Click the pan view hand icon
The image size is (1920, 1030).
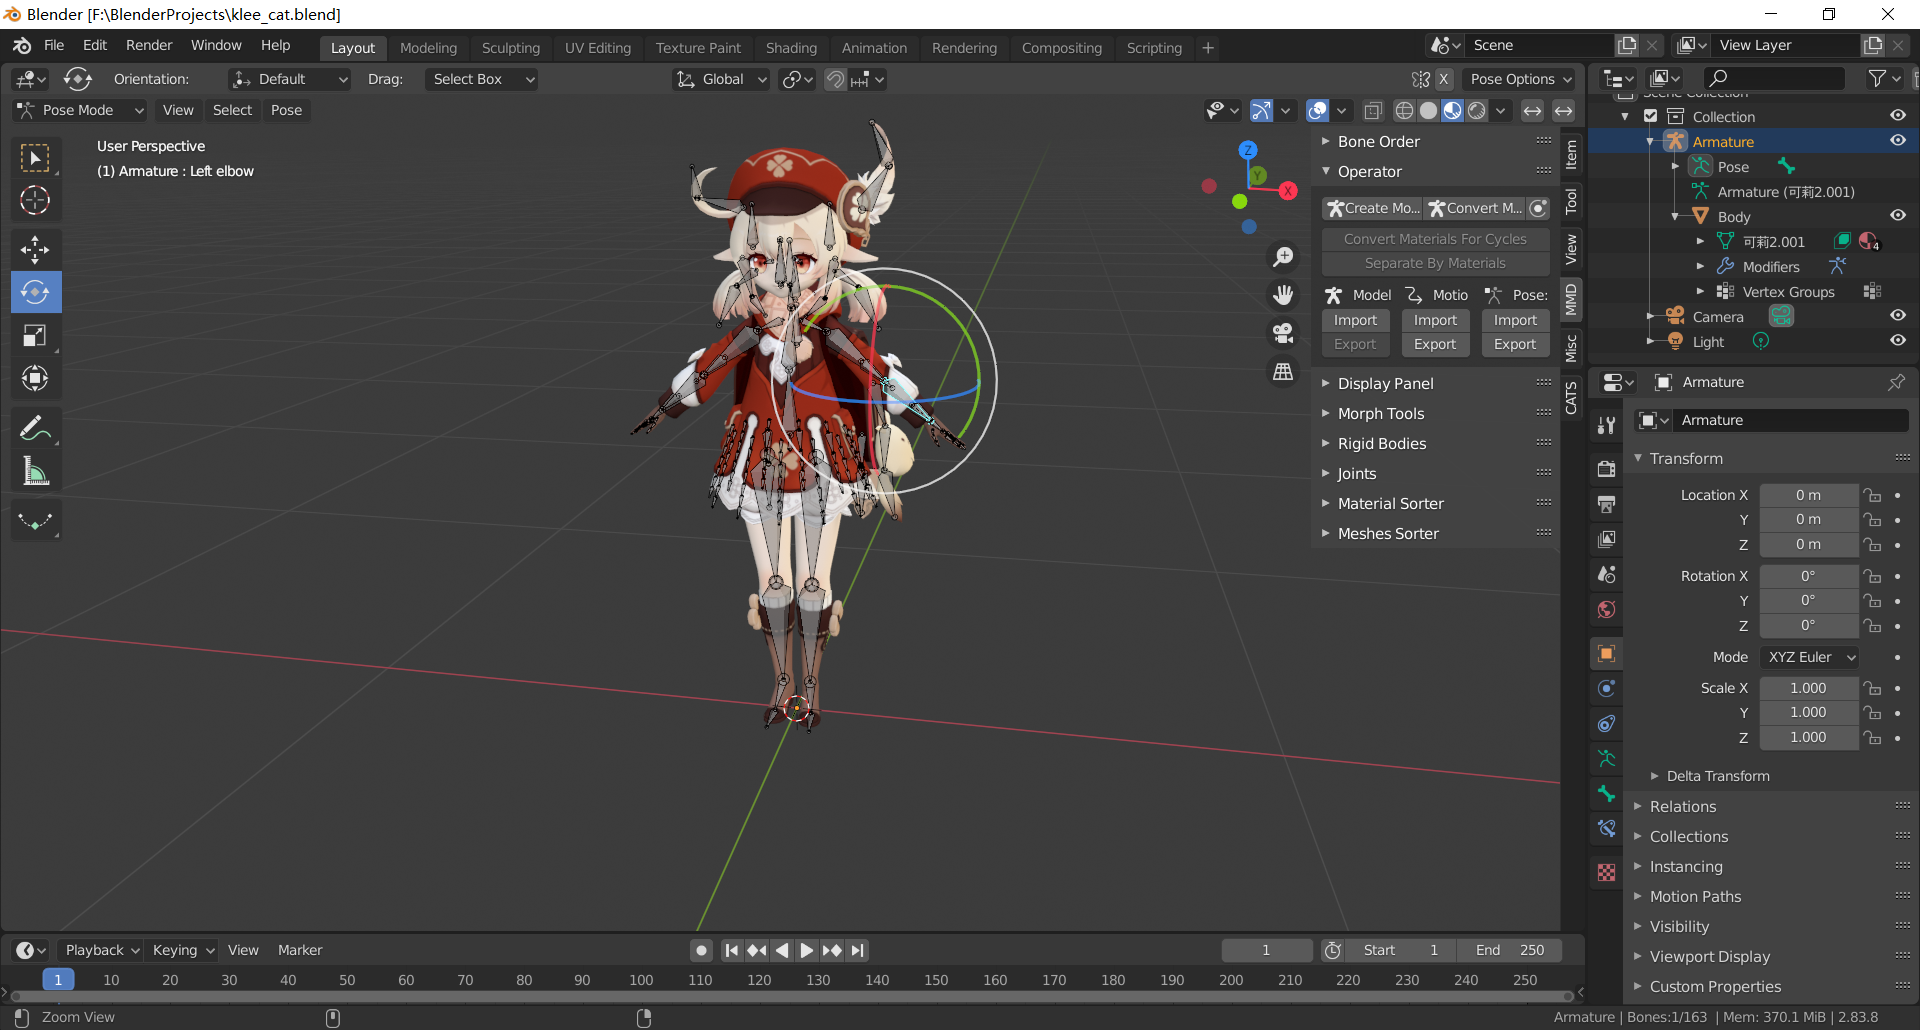[1283, 295]
